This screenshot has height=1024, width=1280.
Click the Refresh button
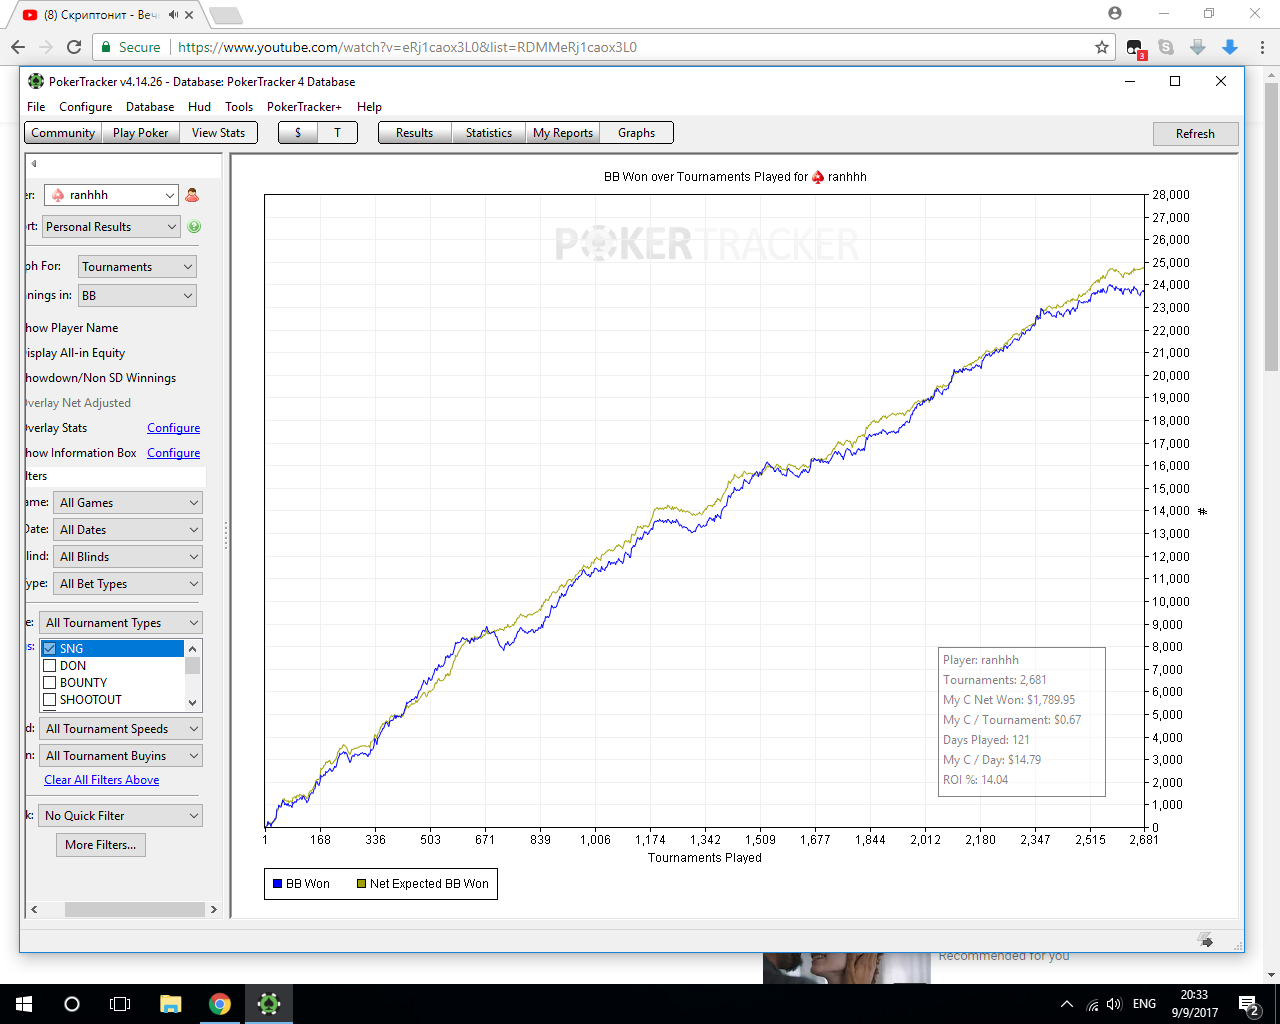1195,134
